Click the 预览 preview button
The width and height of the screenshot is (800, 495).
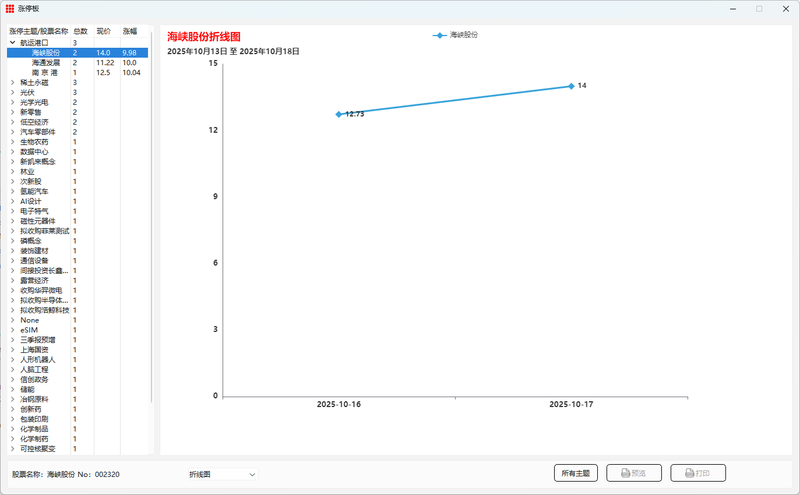tap(634, 473)
